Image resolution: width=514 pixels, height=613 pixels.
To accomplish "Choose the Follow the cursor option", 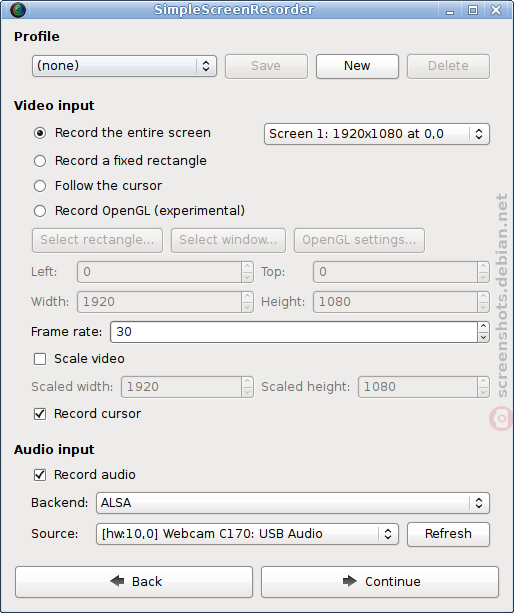I will [40, 186].
